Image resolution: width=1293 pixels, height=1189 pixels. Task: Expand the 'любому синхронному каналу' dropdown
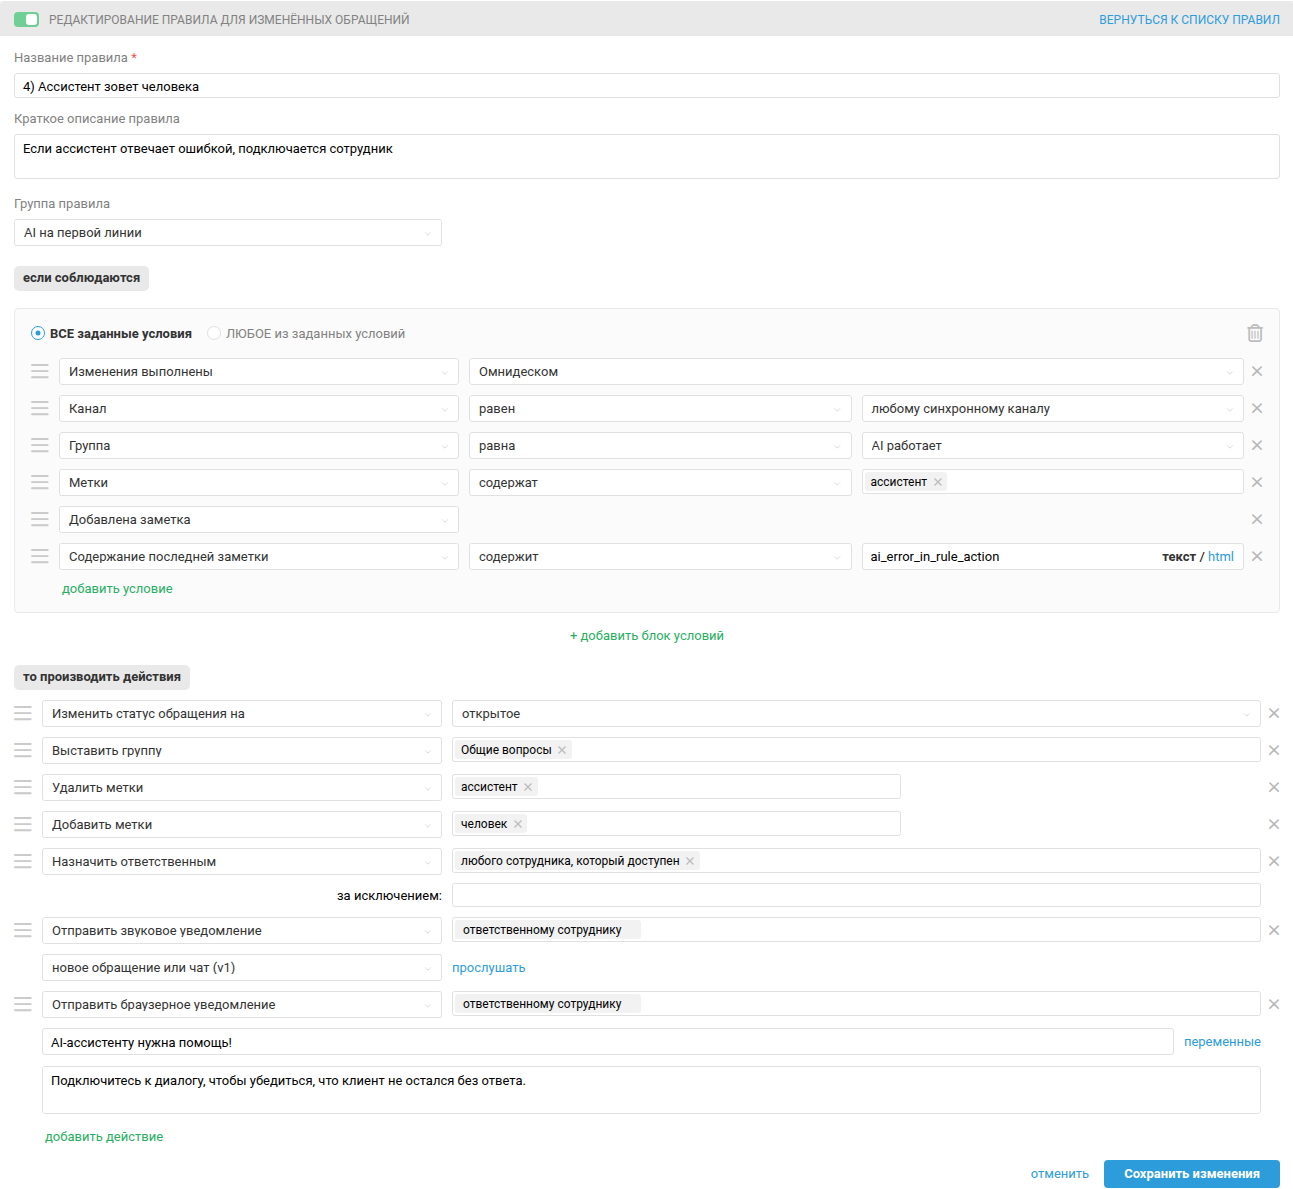[x=1052, y=409]
